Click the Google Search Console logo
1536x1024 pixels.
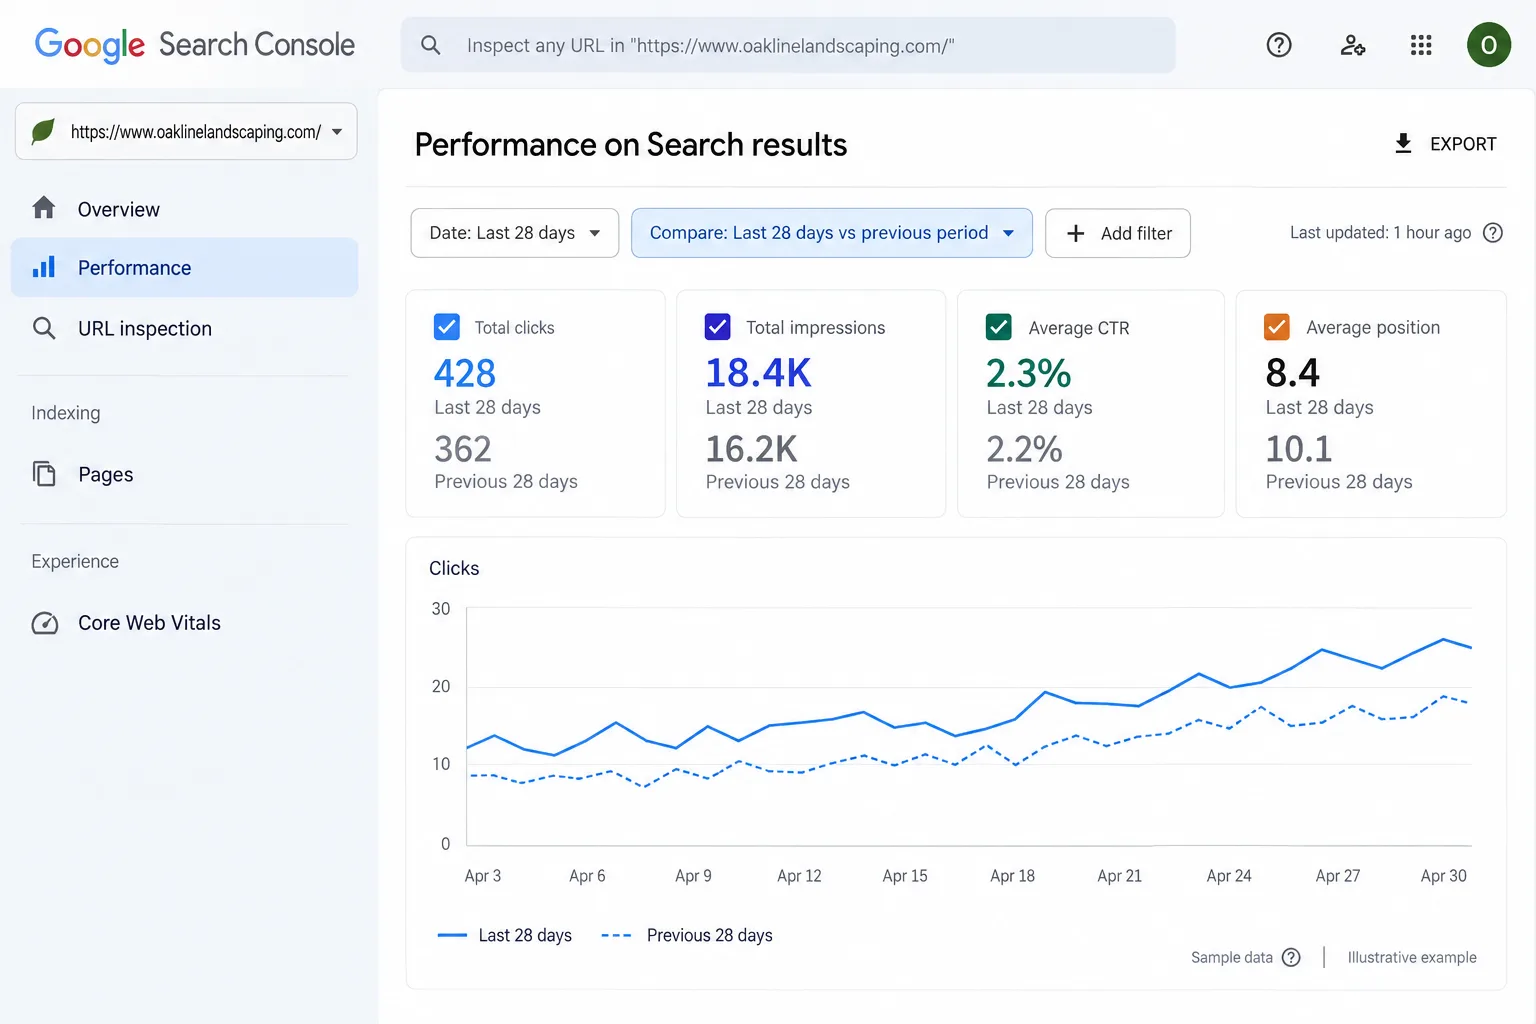click(195, 45)
